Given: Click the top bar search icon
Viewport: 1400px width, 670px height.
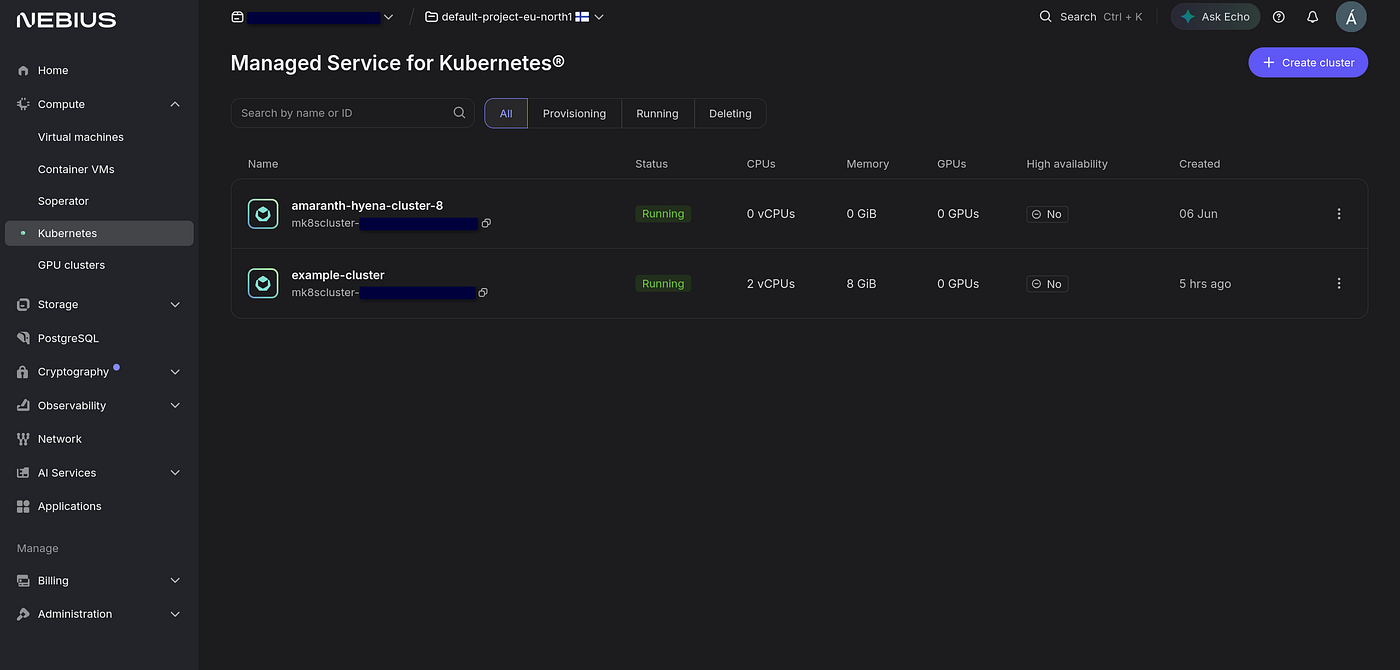Looking at the screenshot, I should coord(1046,17).
